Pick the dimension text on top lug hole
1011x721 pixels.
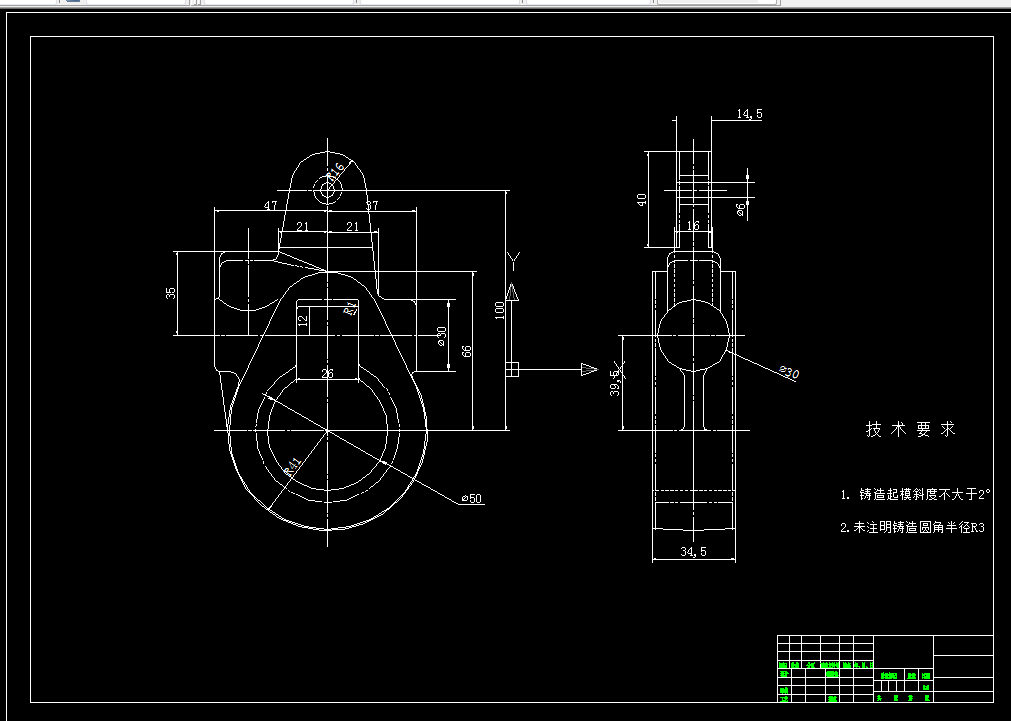[337, 170]
